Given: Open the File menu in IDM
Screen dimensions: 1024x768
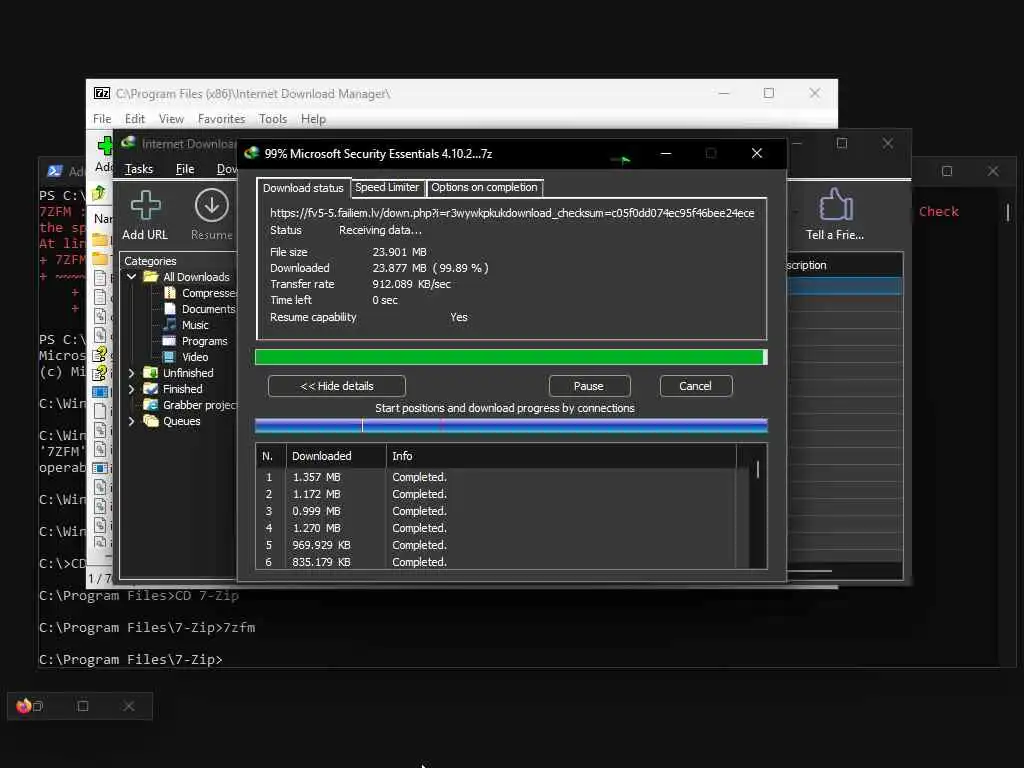Looking at the screenshot, I should click(185, 169).
